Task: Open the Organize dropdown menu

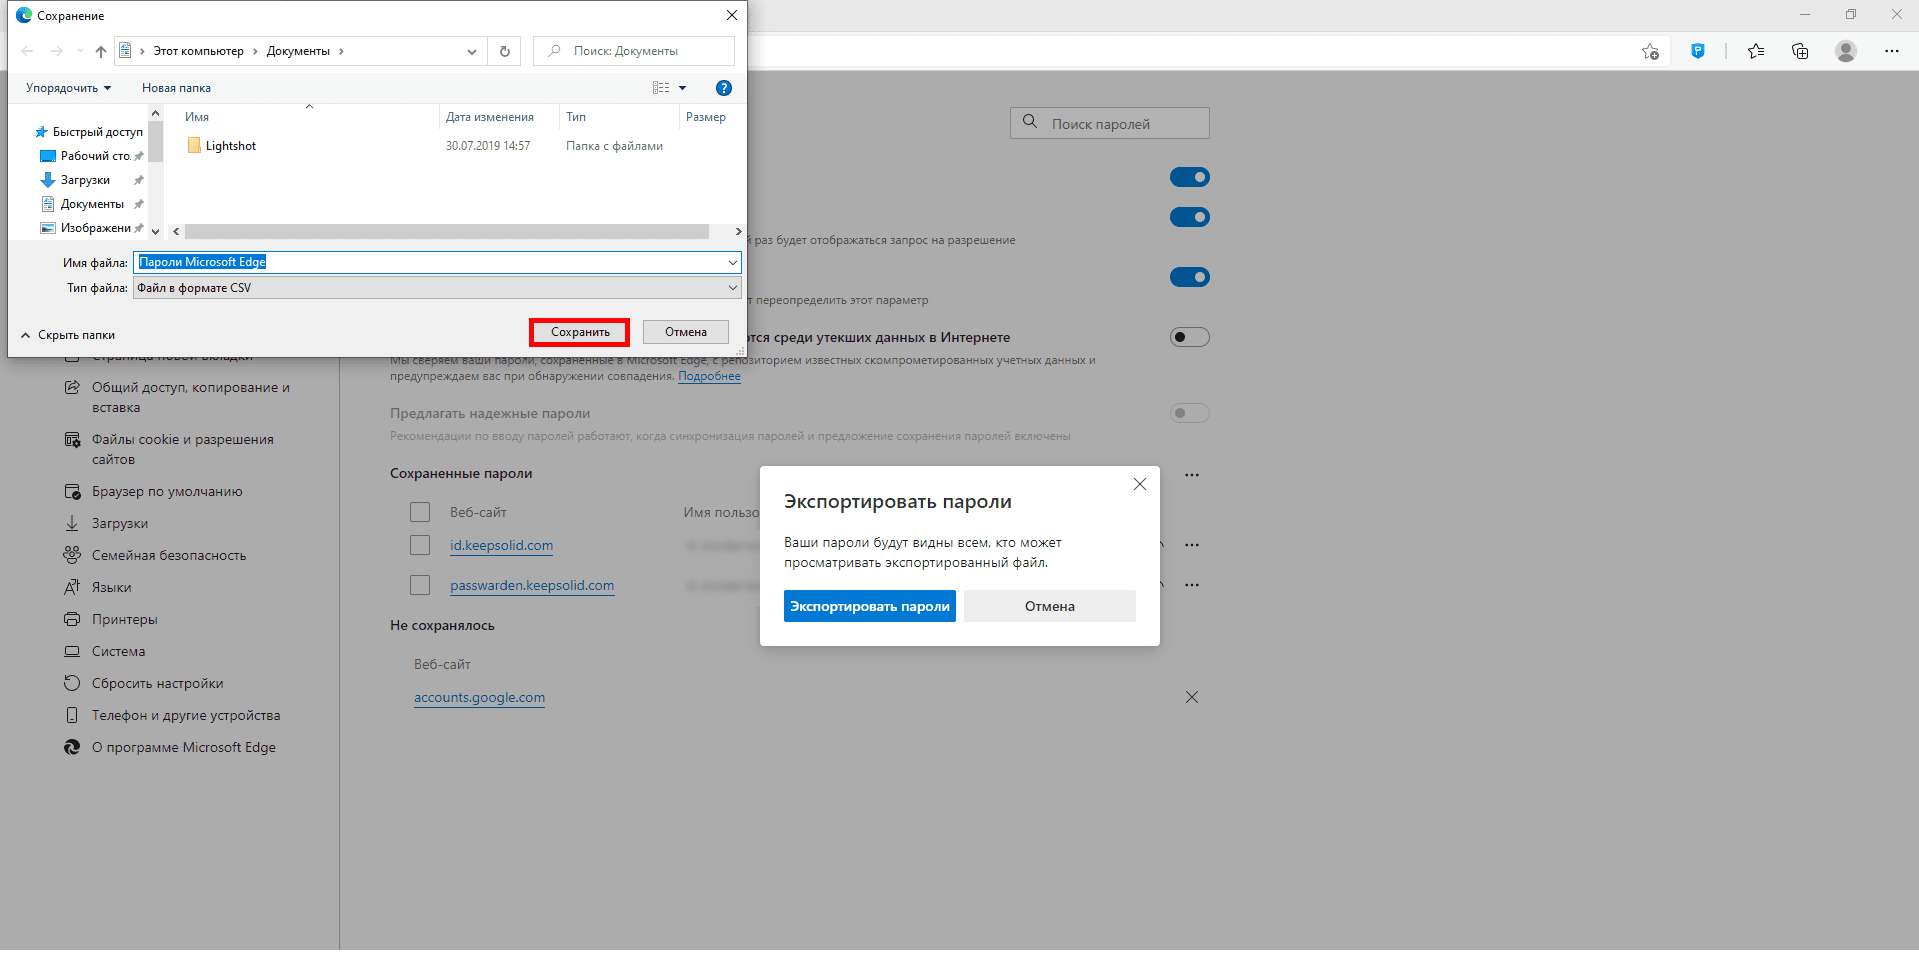Action: (68, 88)
